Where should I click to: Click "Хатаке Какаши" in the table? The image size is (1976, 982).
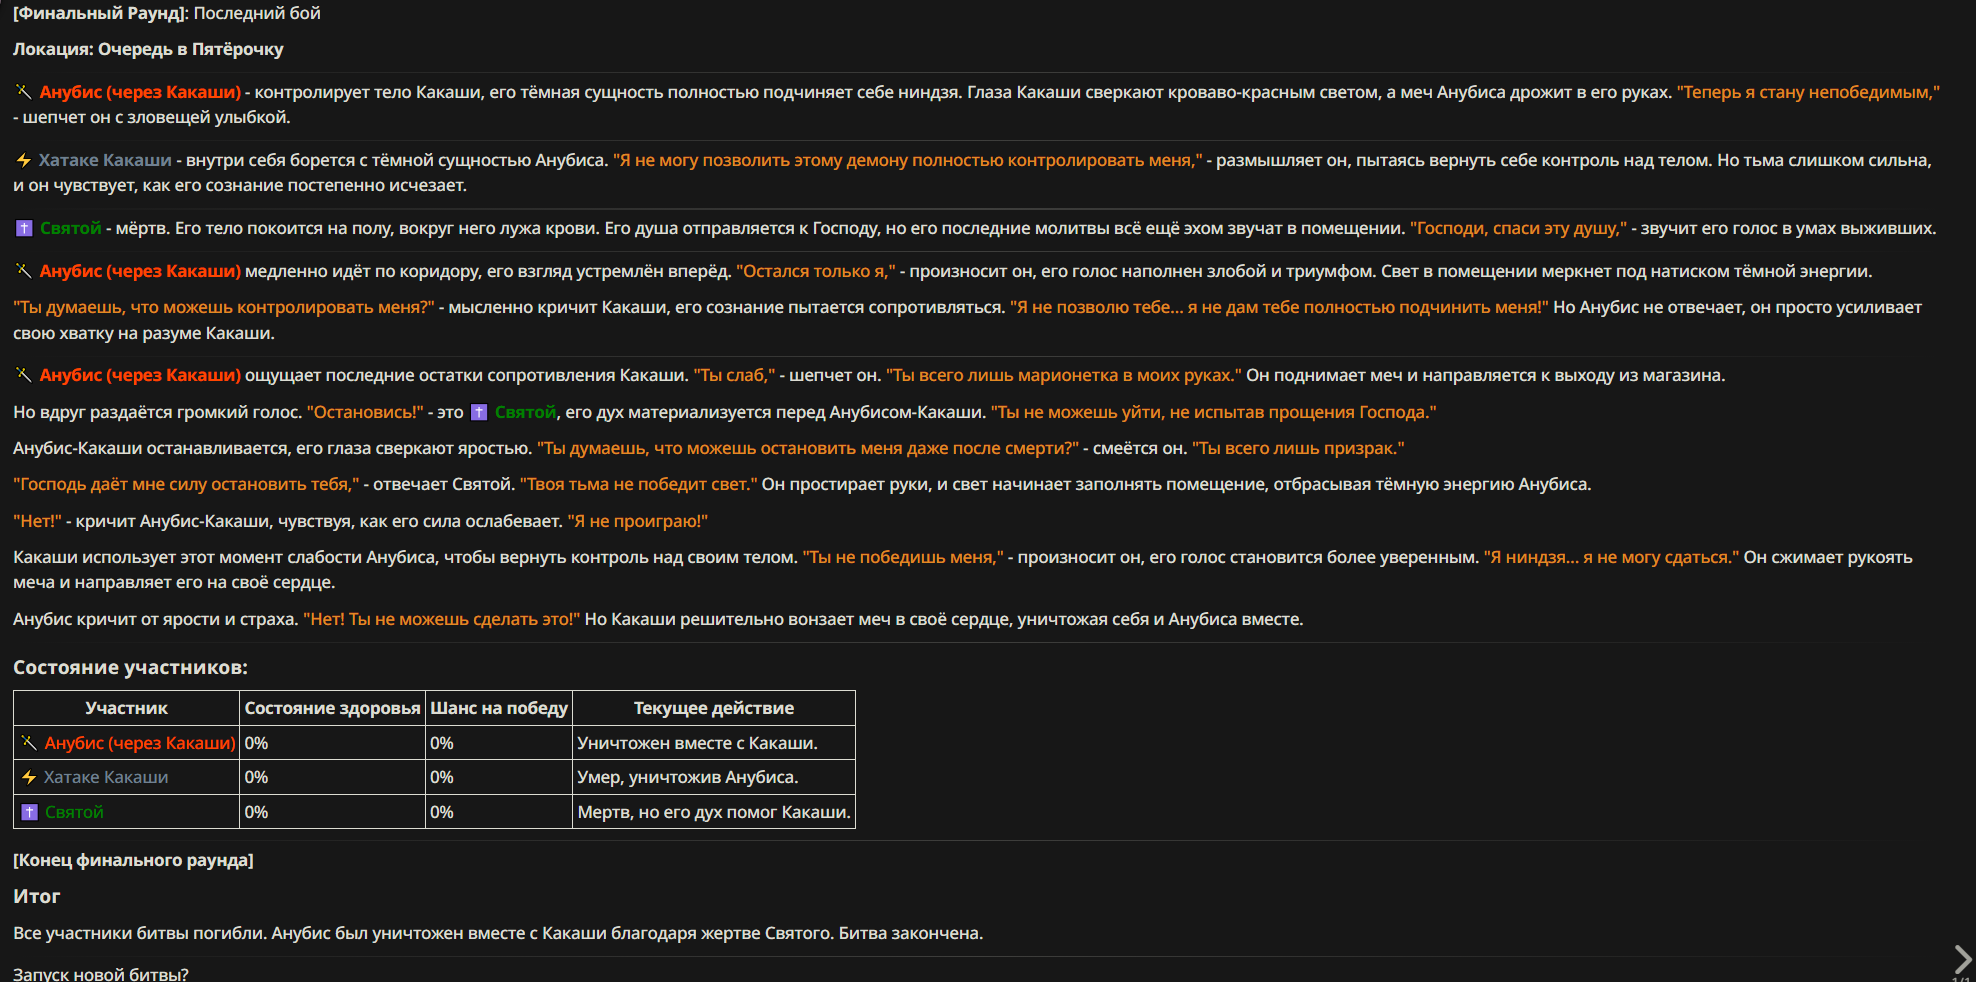point(106,777)
